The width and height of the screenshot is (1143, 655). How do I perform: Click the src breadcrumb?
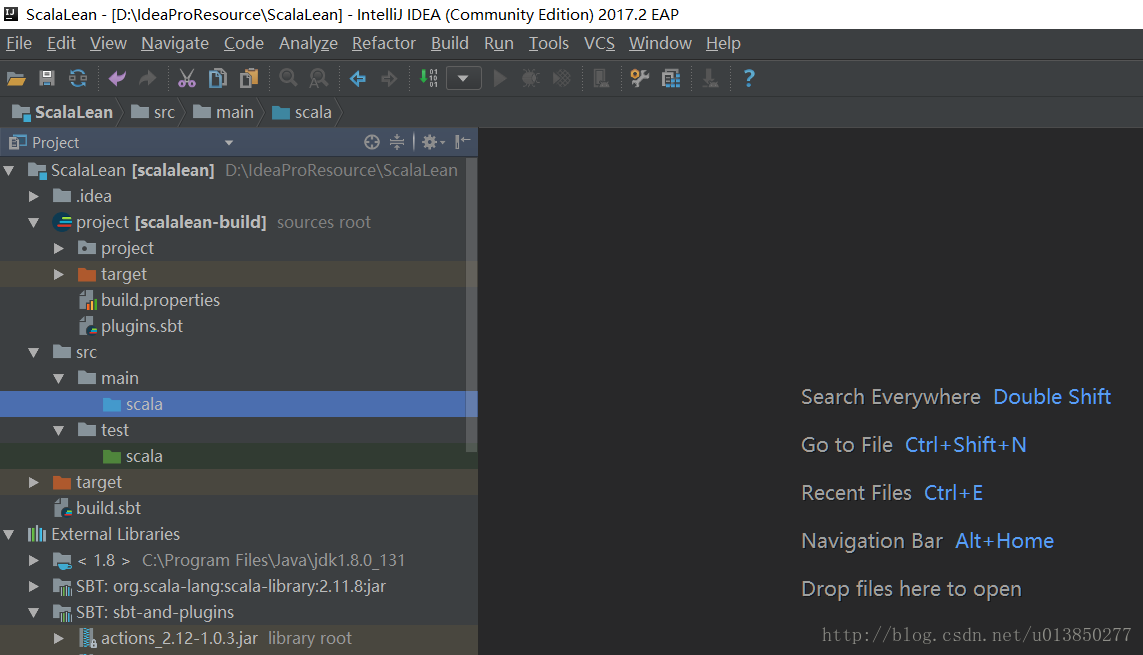tap(153, 112)
